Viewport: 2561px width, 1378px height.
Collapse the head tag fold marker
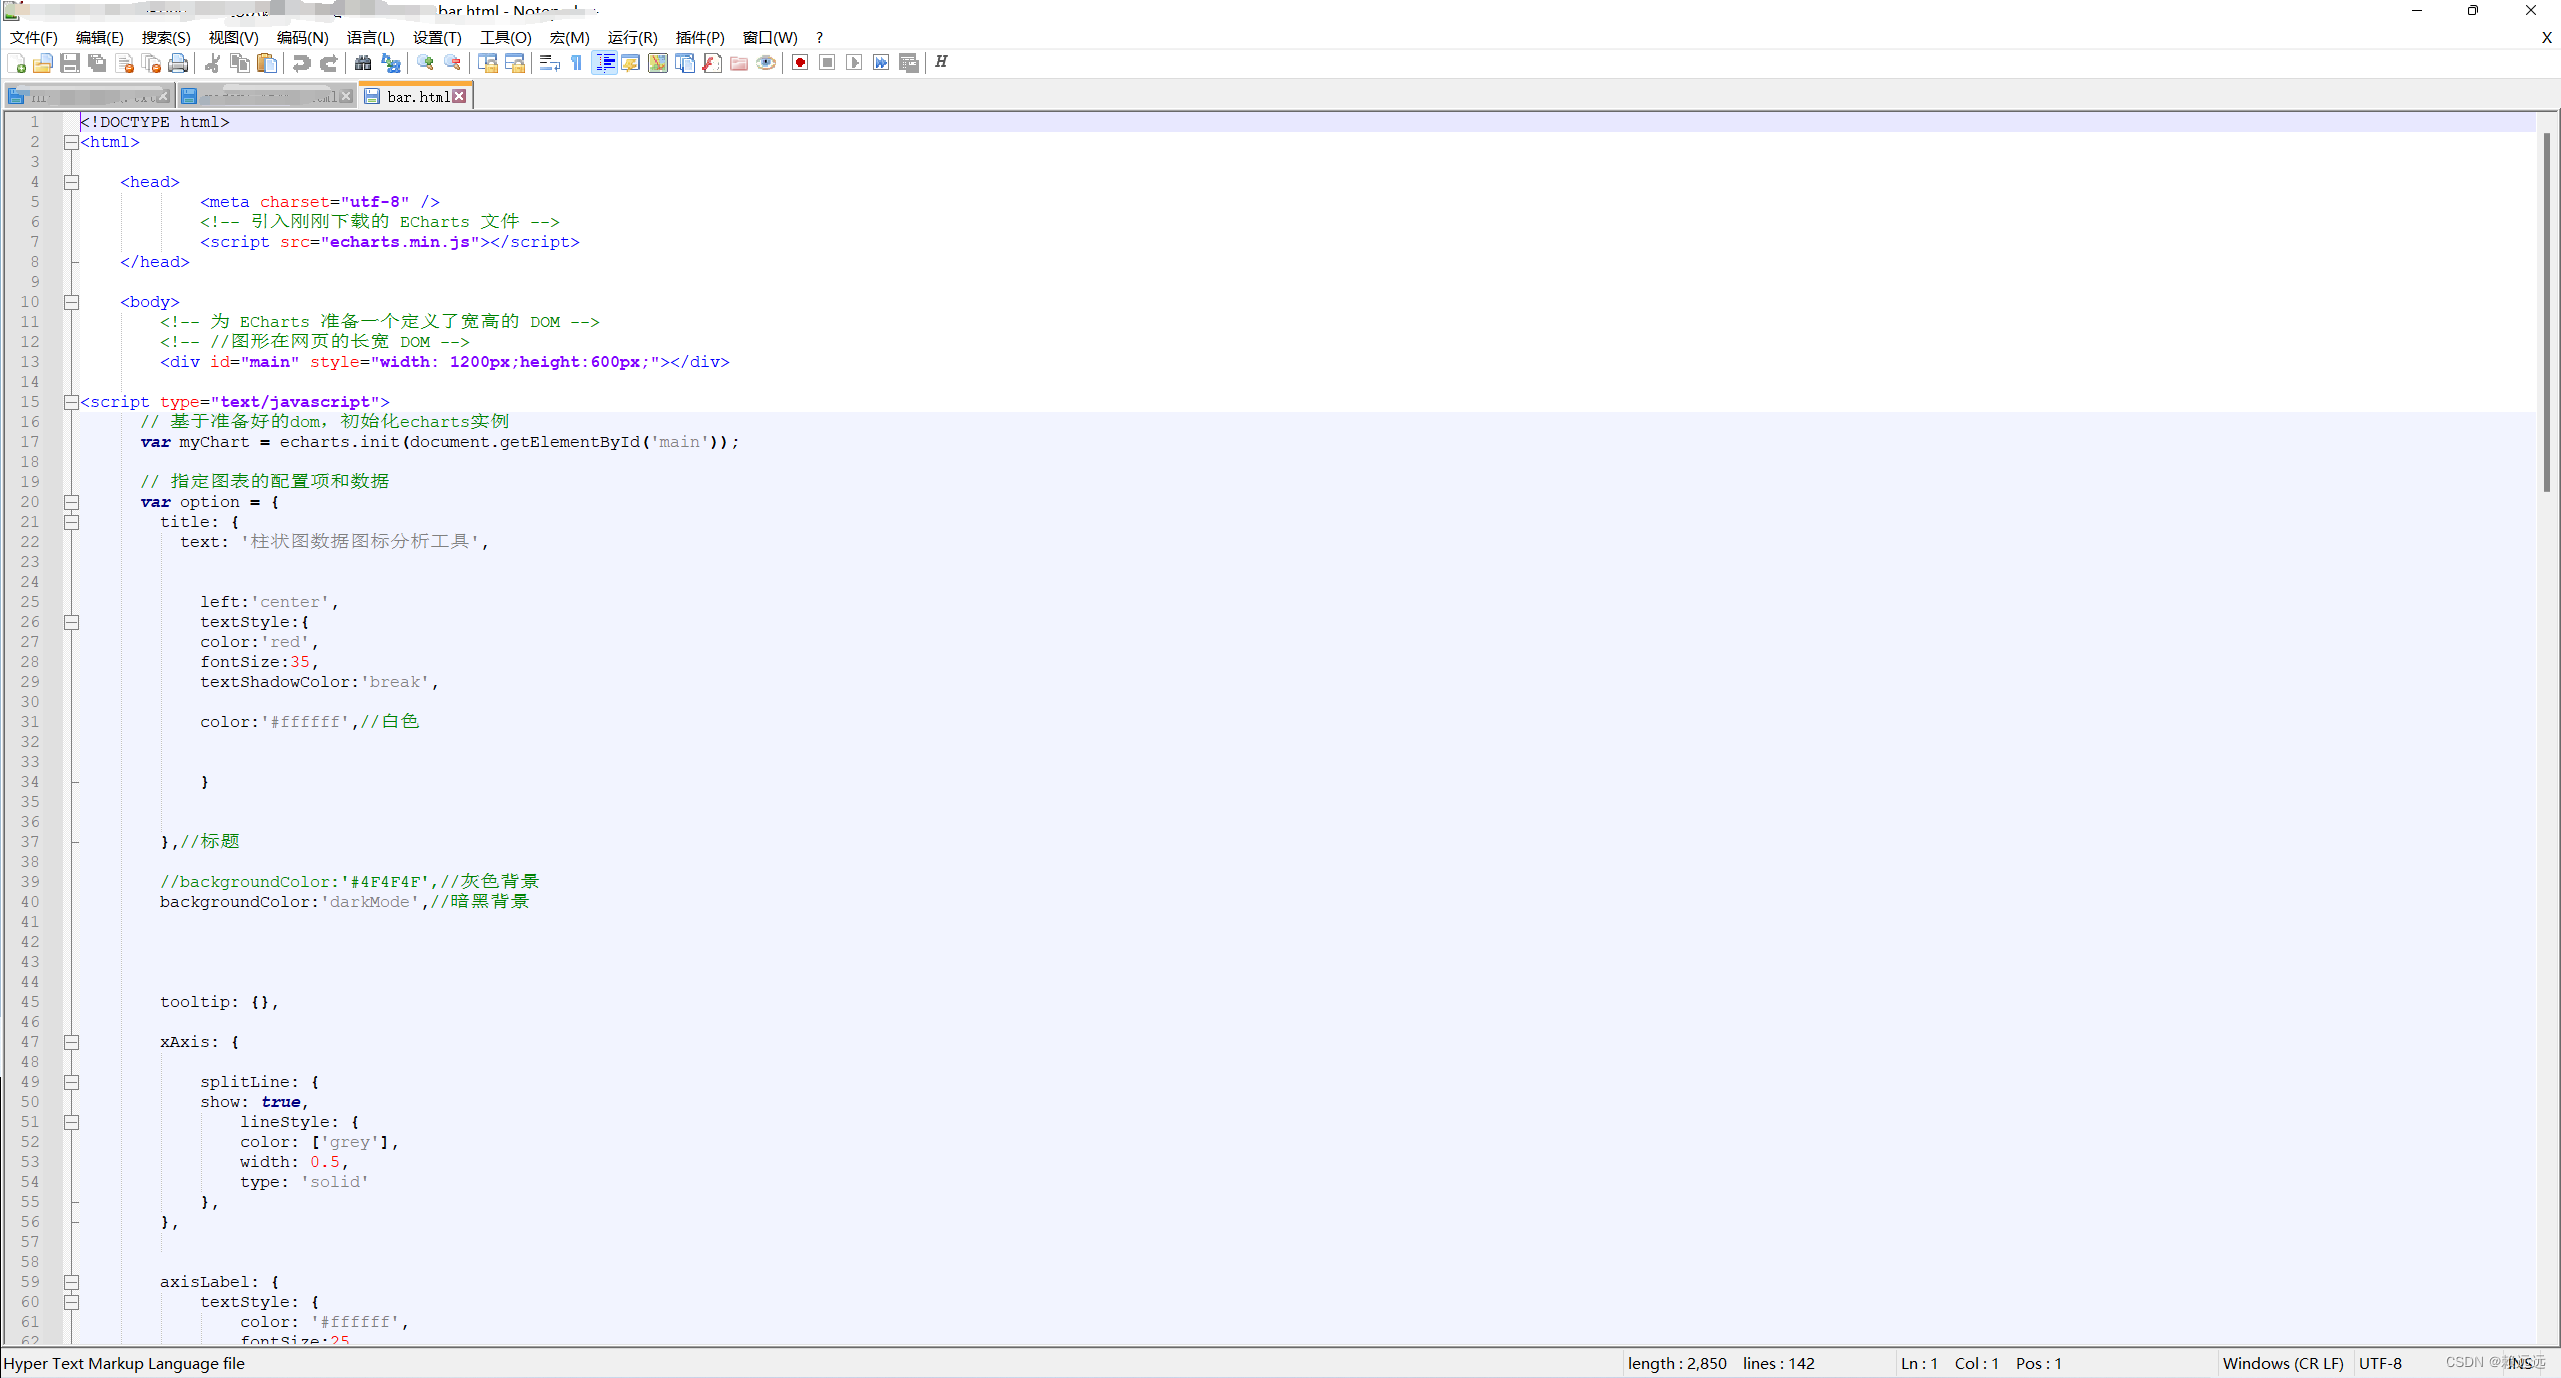72,182
